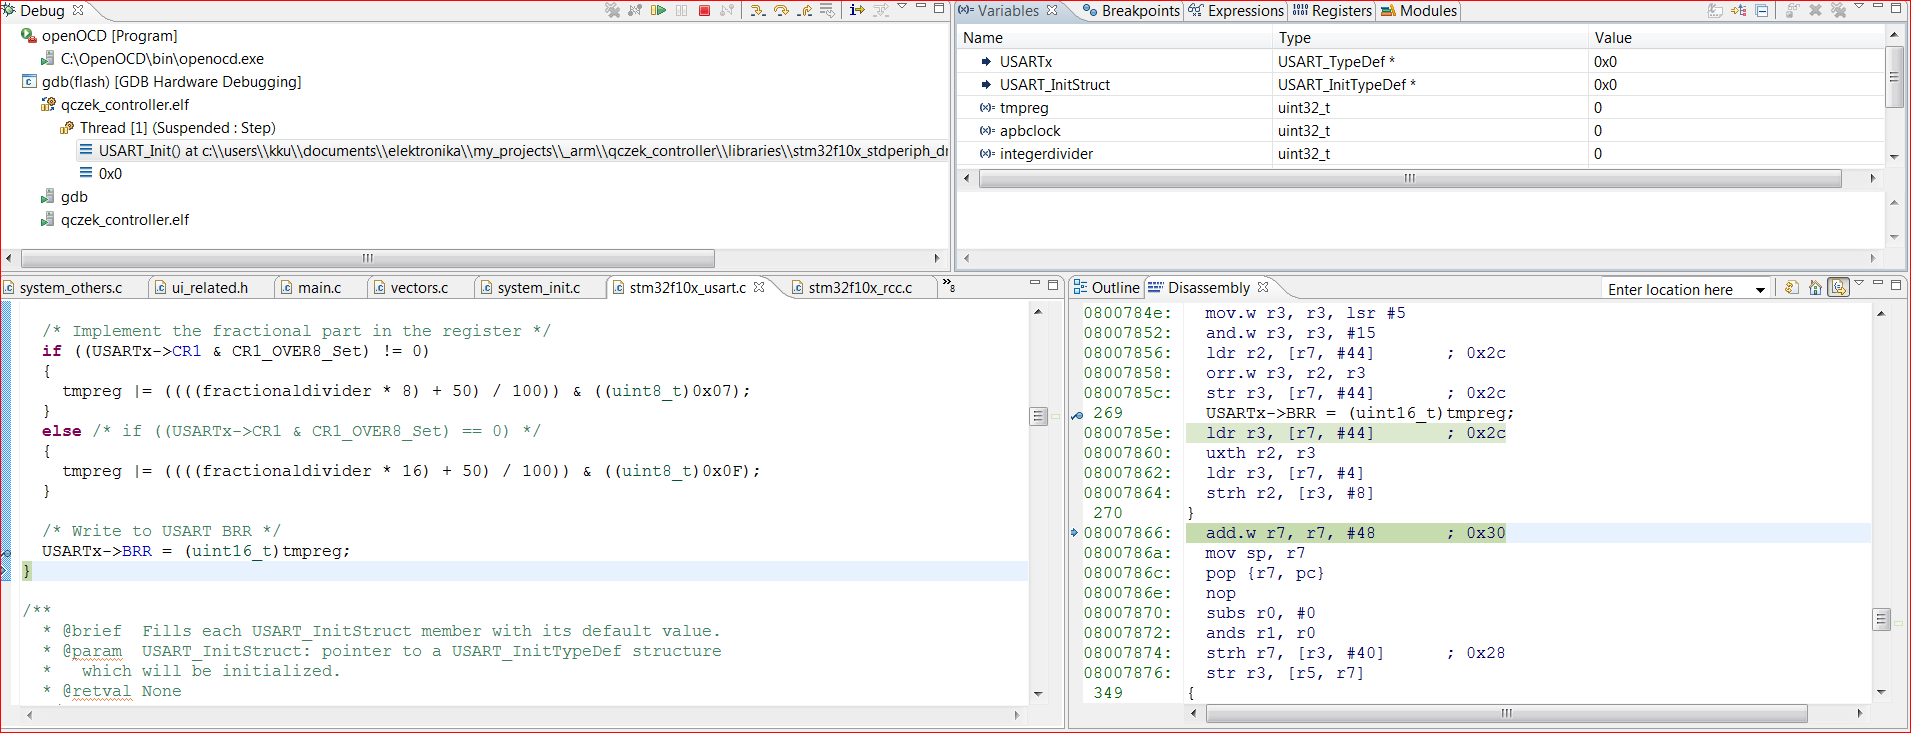Select the gdb process node
The height and width of the screenshot is (733, 1911).
[x=74, y=197]
